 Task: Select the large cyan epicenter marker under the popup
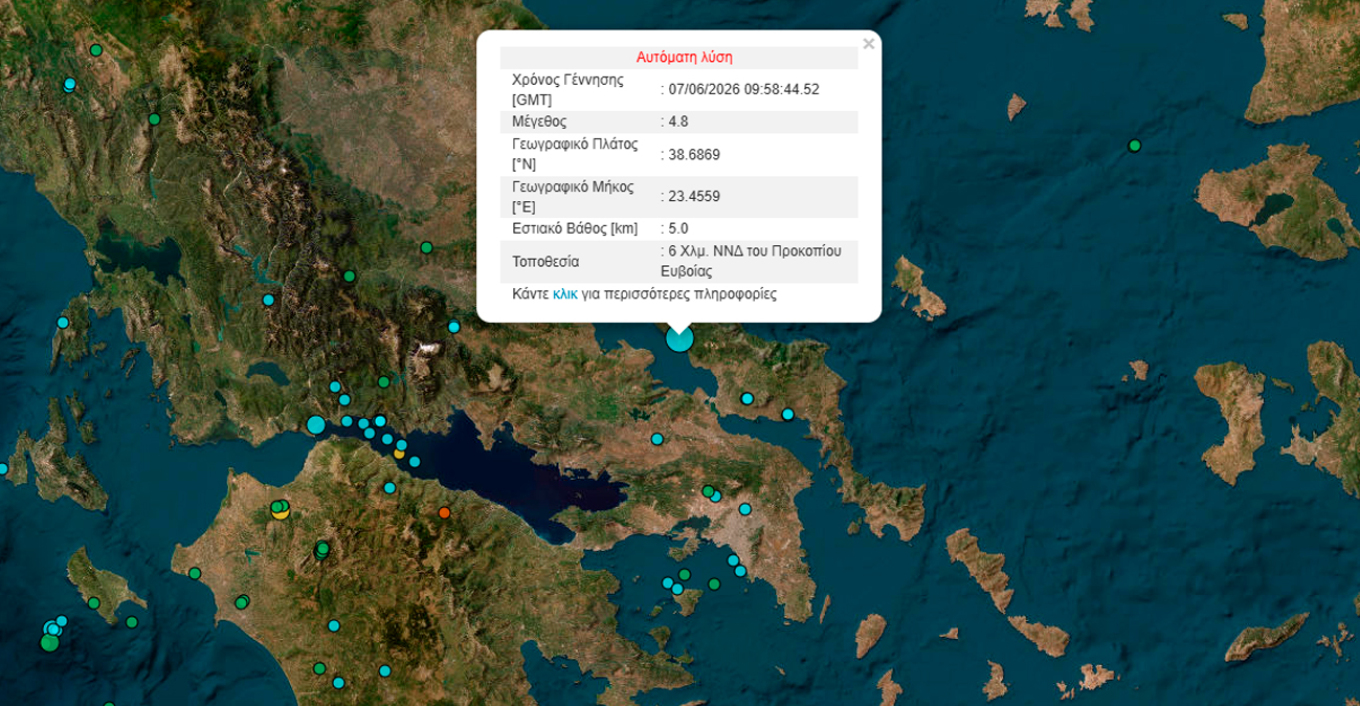679,339
